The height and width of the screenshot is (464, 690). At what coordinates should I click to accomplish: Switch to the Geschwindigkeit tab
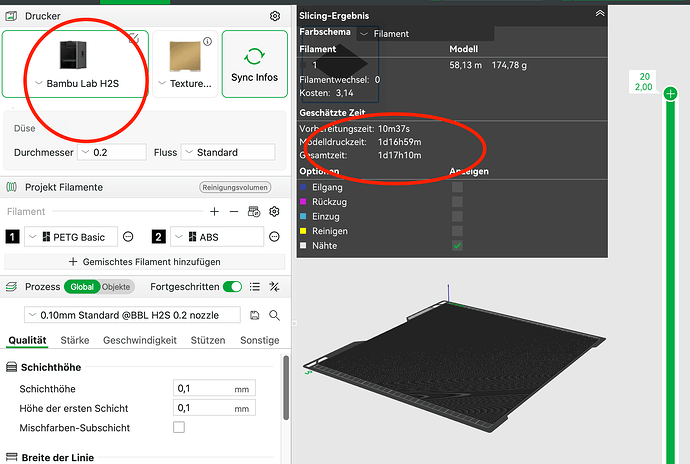(140, 340)
